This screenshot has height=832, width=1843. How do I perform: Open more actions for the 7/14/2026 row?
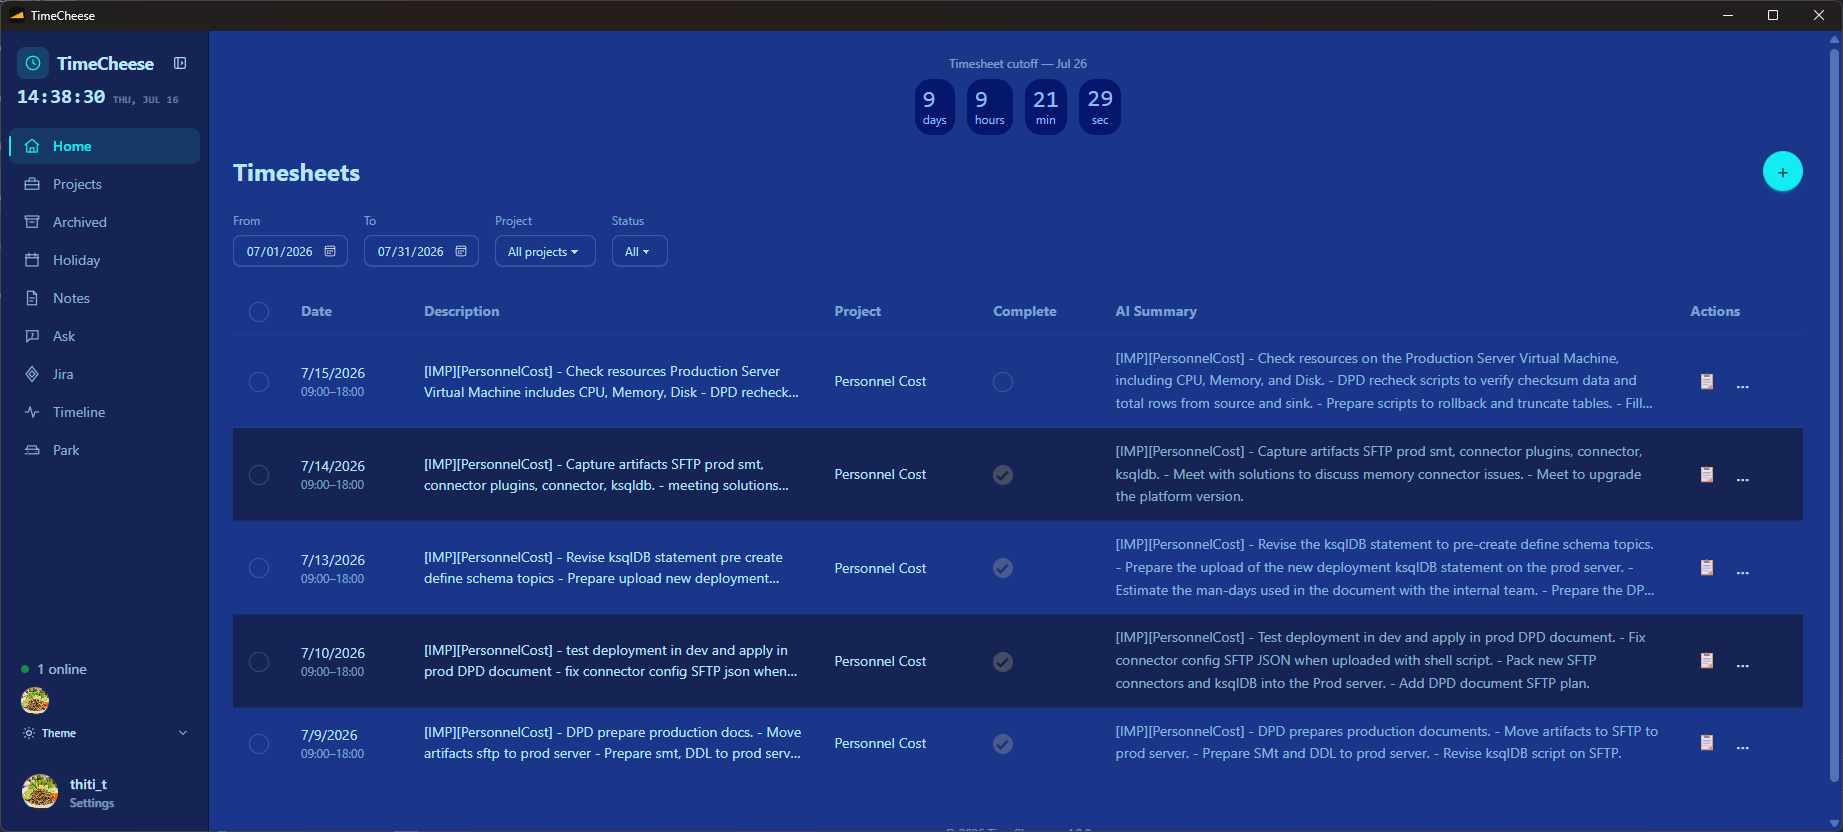coord(1743,480)
